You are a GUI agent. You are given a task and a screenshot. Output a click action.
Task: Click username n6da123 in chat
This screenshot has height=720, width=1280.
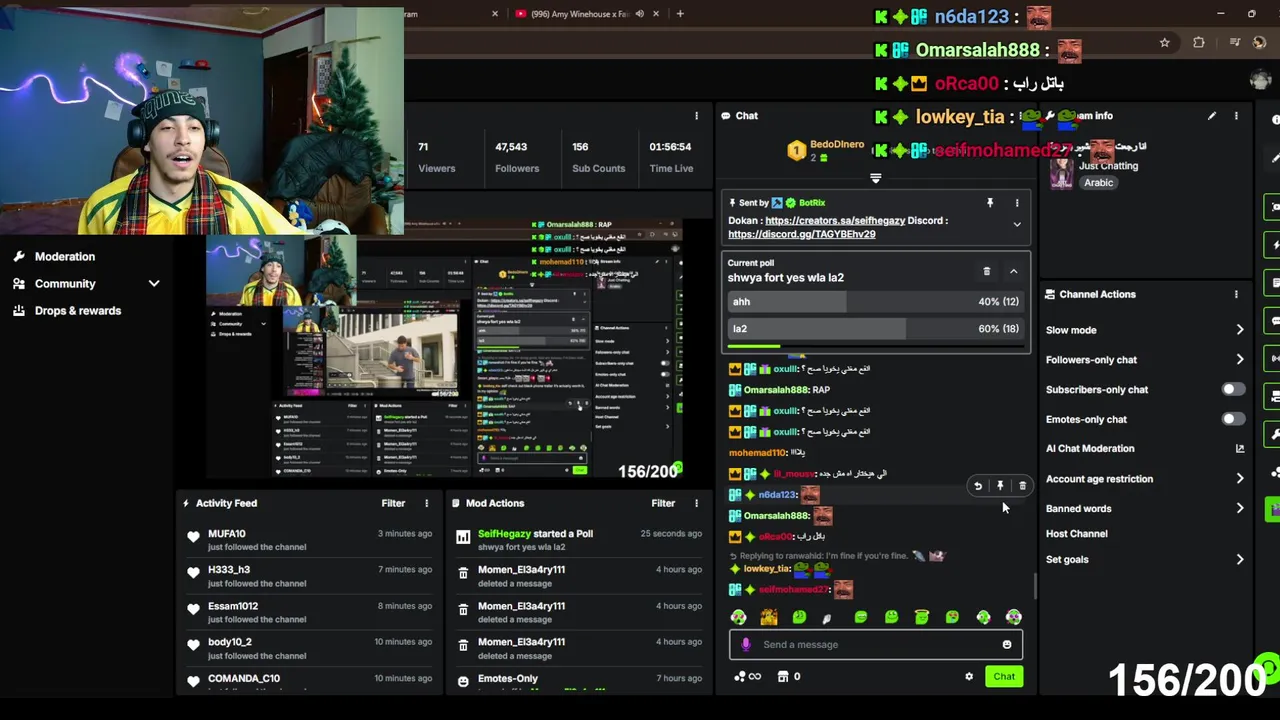(777, 495)
